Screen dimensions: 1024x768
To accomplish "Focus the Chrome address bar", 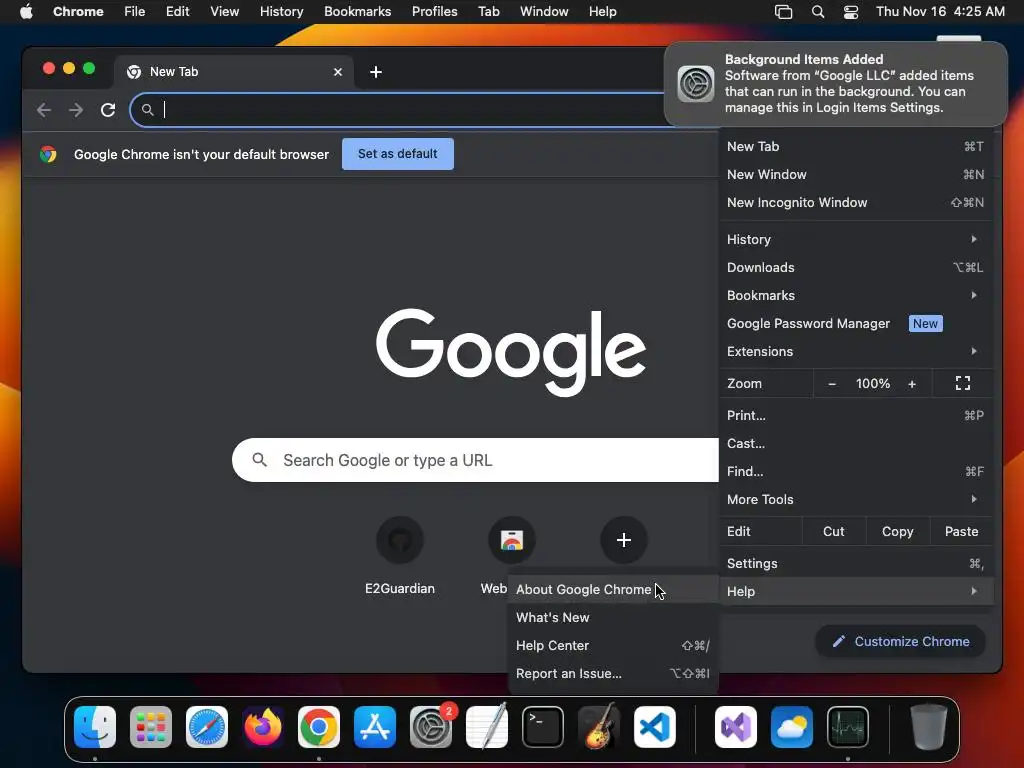I will 398,110.
